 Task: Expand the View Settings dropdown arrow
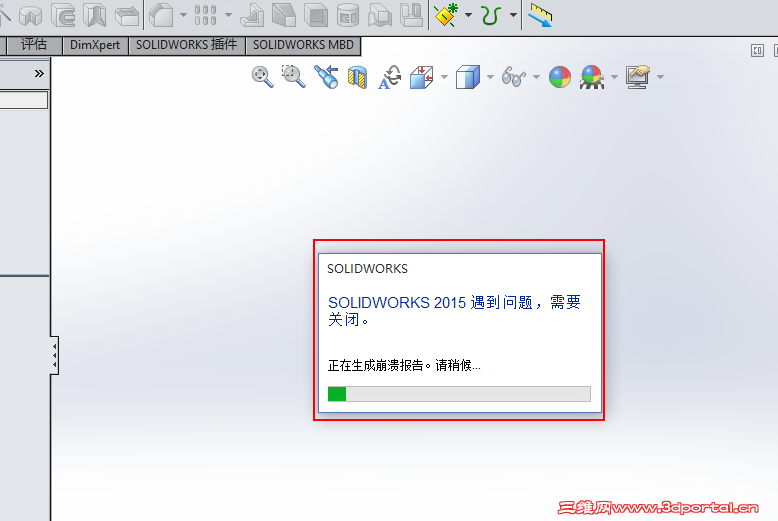tap(660, 77)
